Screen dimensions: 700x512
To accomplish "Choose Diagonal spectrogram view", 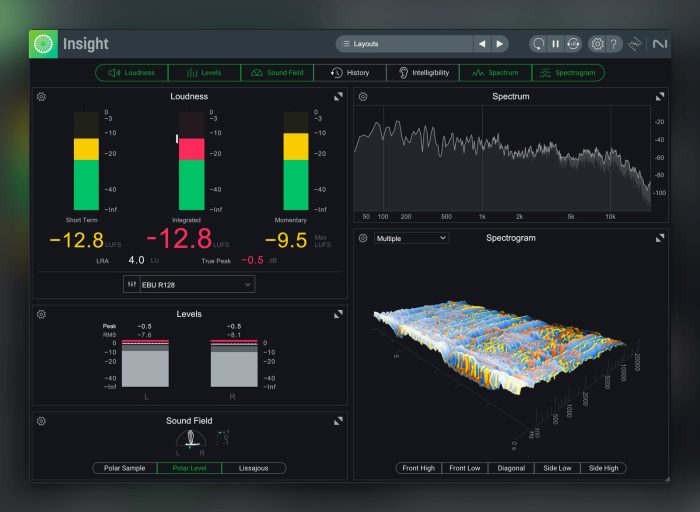I will [511, 468].
